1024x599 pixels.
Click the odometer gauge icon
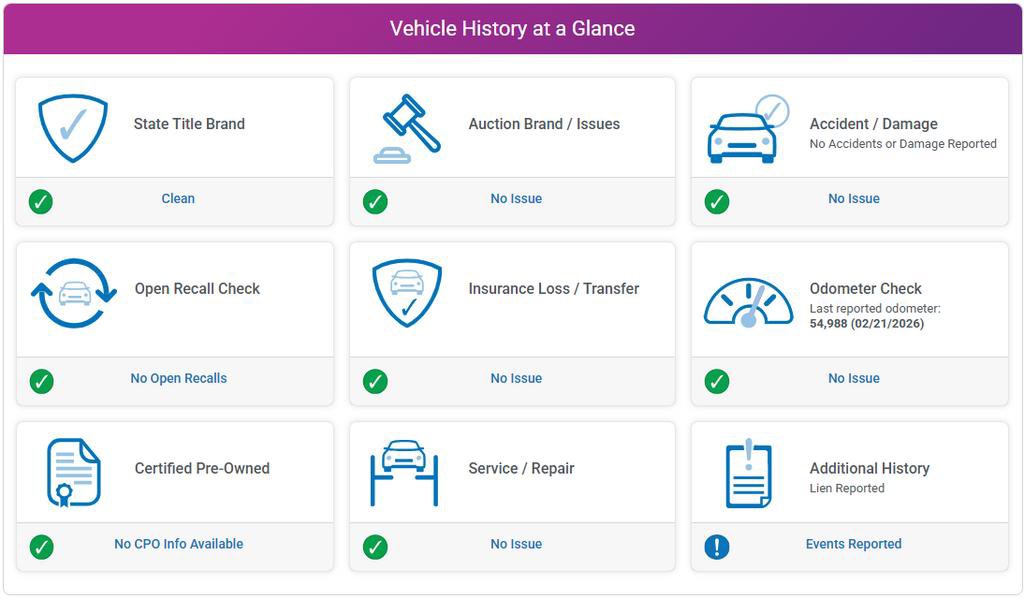point(748,303)
